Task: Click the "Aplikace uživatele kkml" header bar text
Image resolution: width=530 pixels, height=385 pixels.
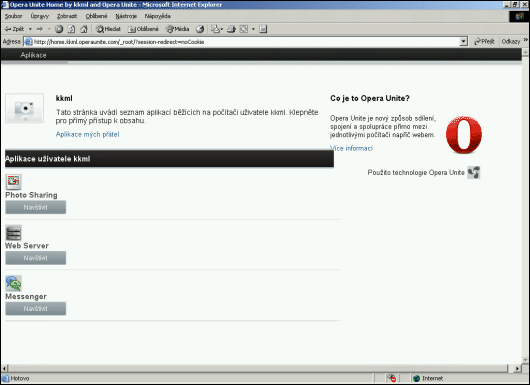Action: click(48, 159)
